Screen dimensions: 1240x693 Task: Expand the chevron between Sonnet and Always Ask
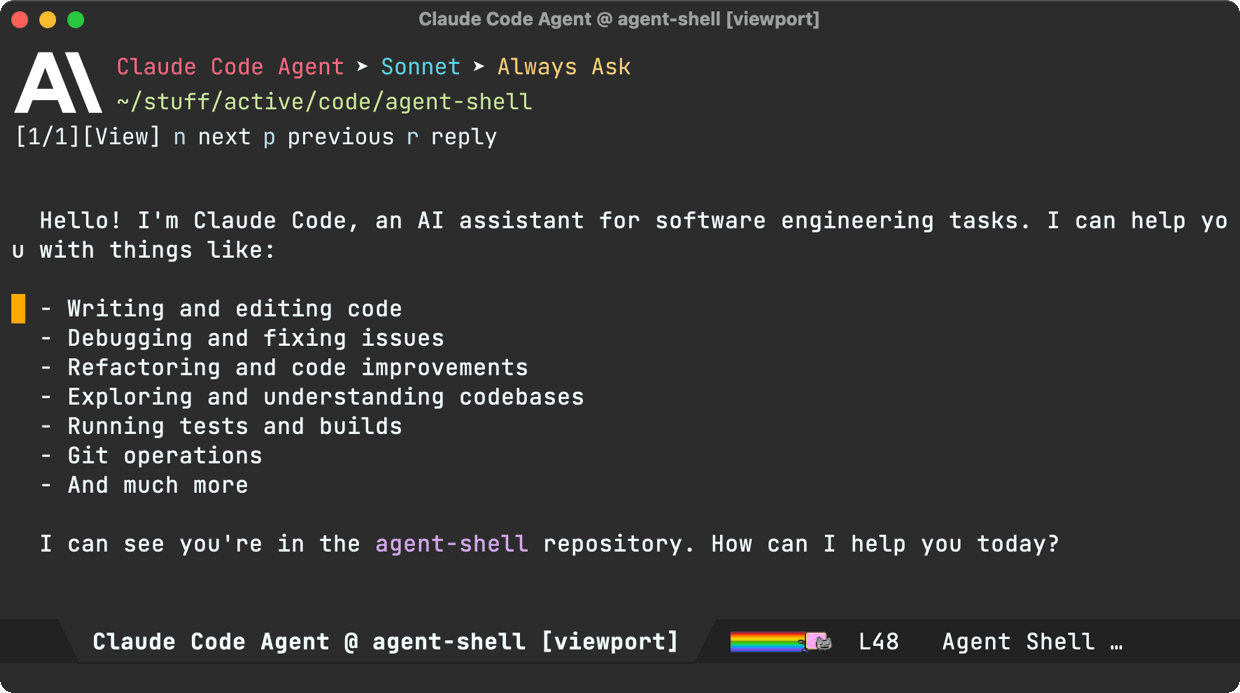click(x=477, y=66)
